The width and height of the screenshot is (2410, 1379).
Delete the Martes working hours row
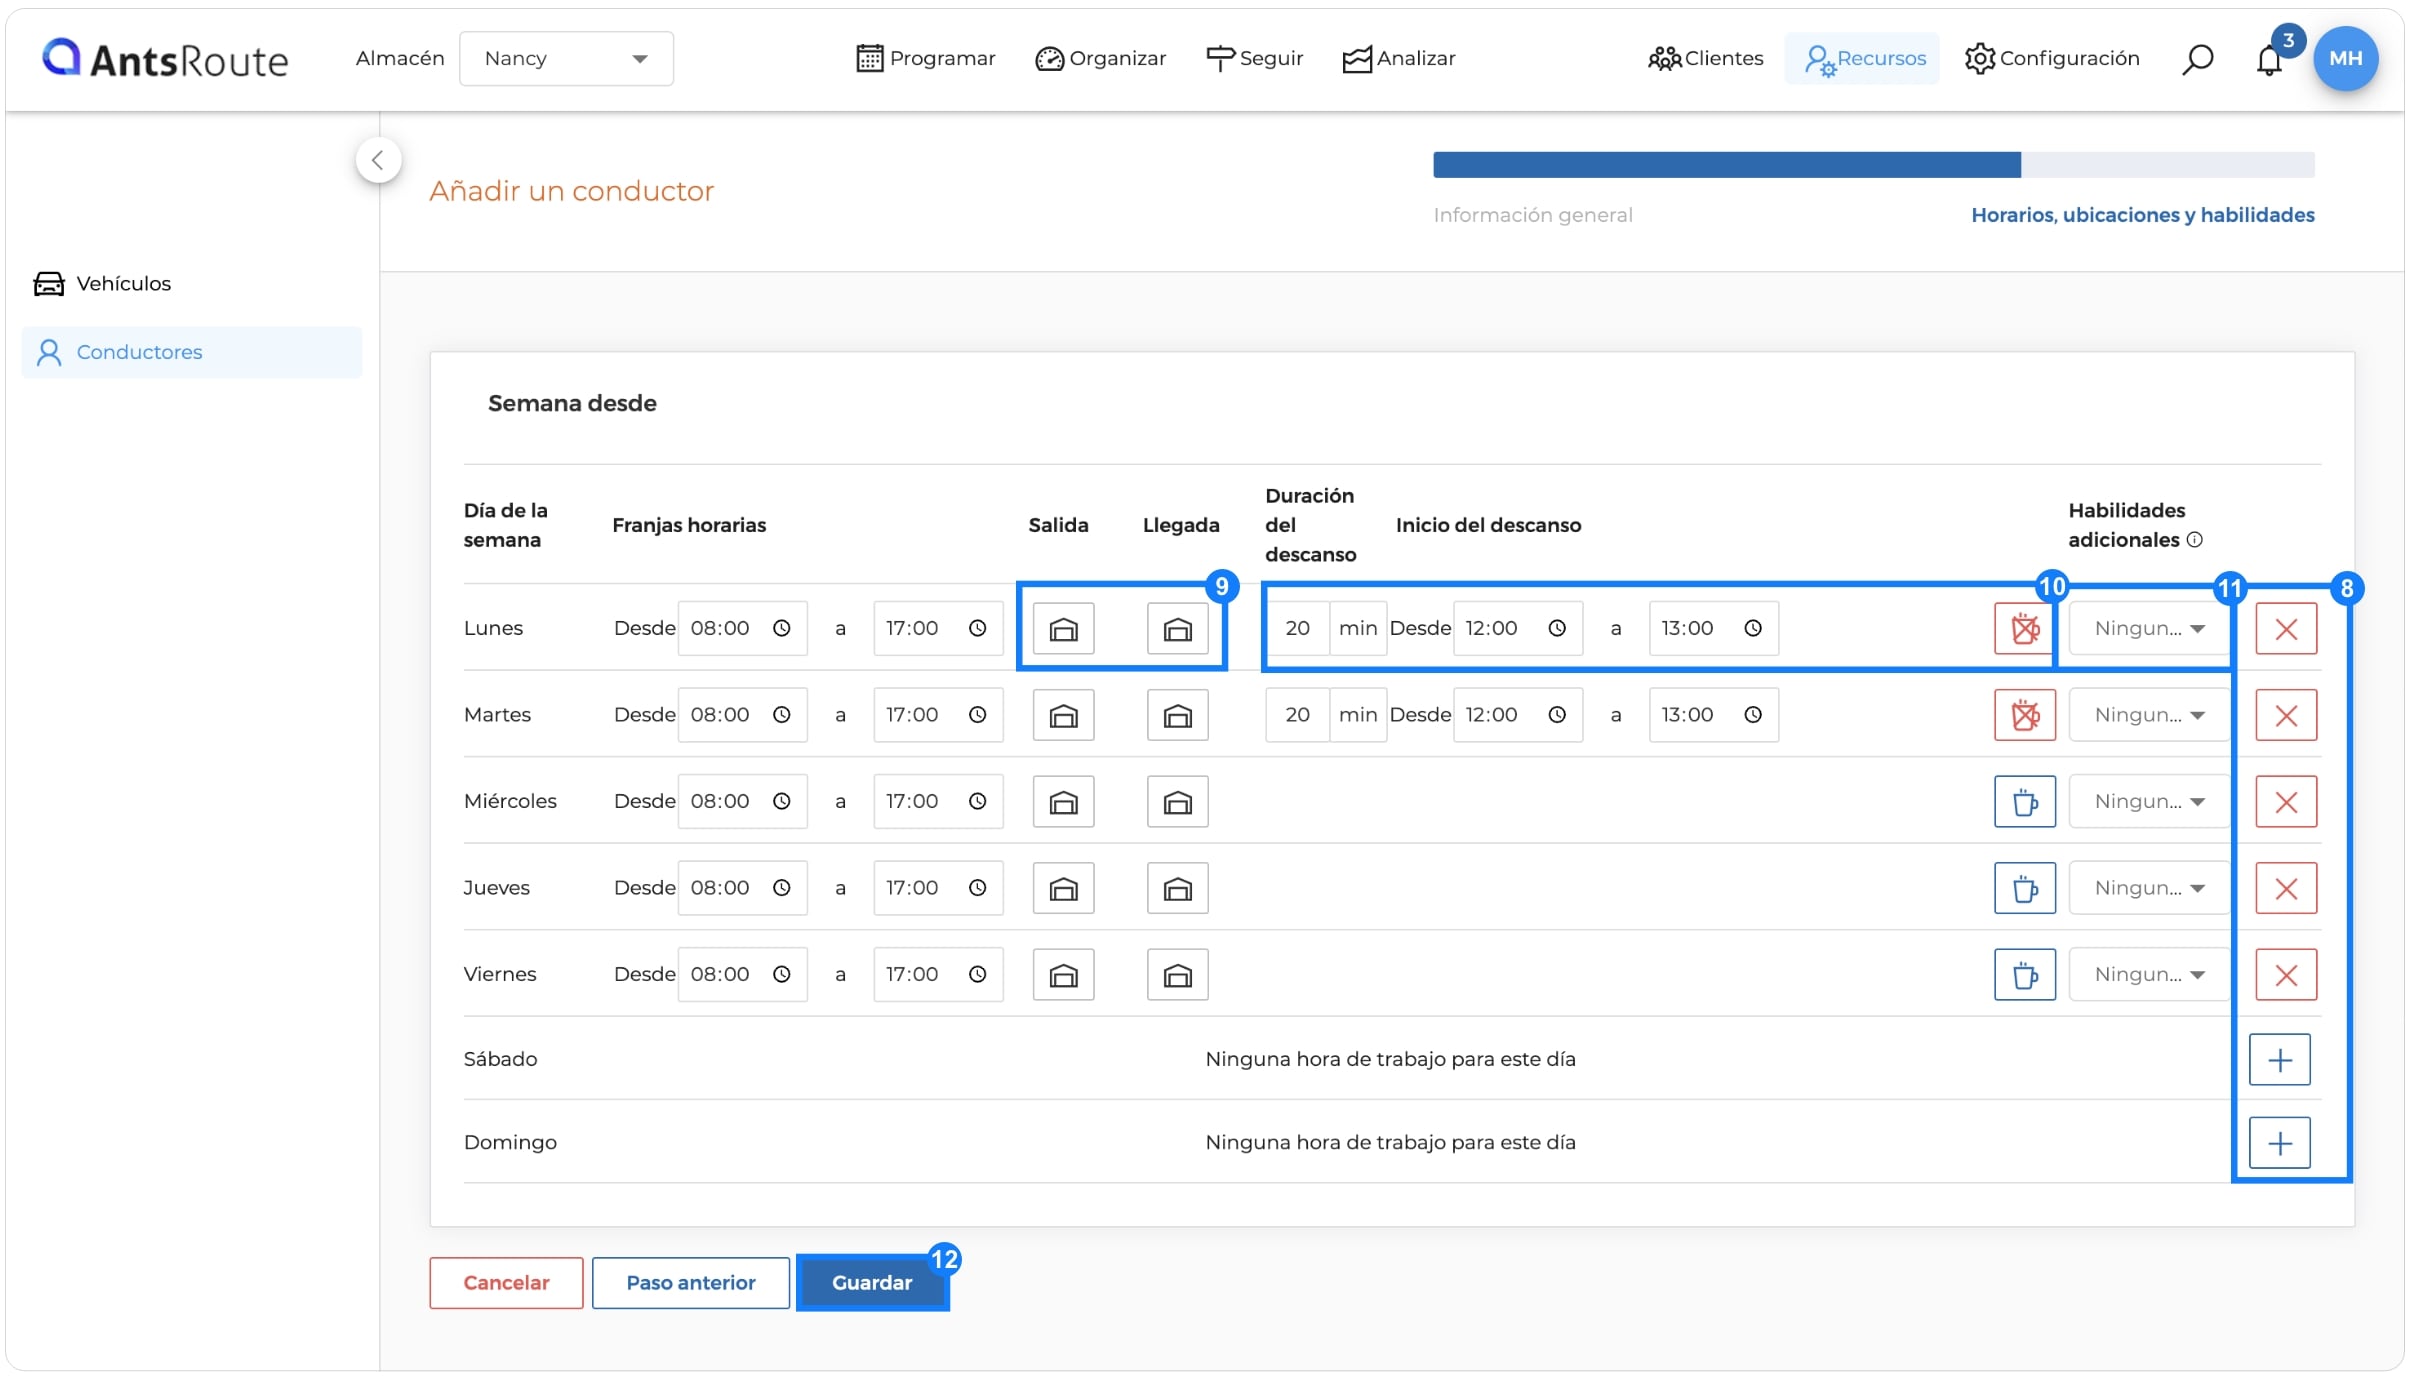pyautogui.click(x=2286, y=715)
